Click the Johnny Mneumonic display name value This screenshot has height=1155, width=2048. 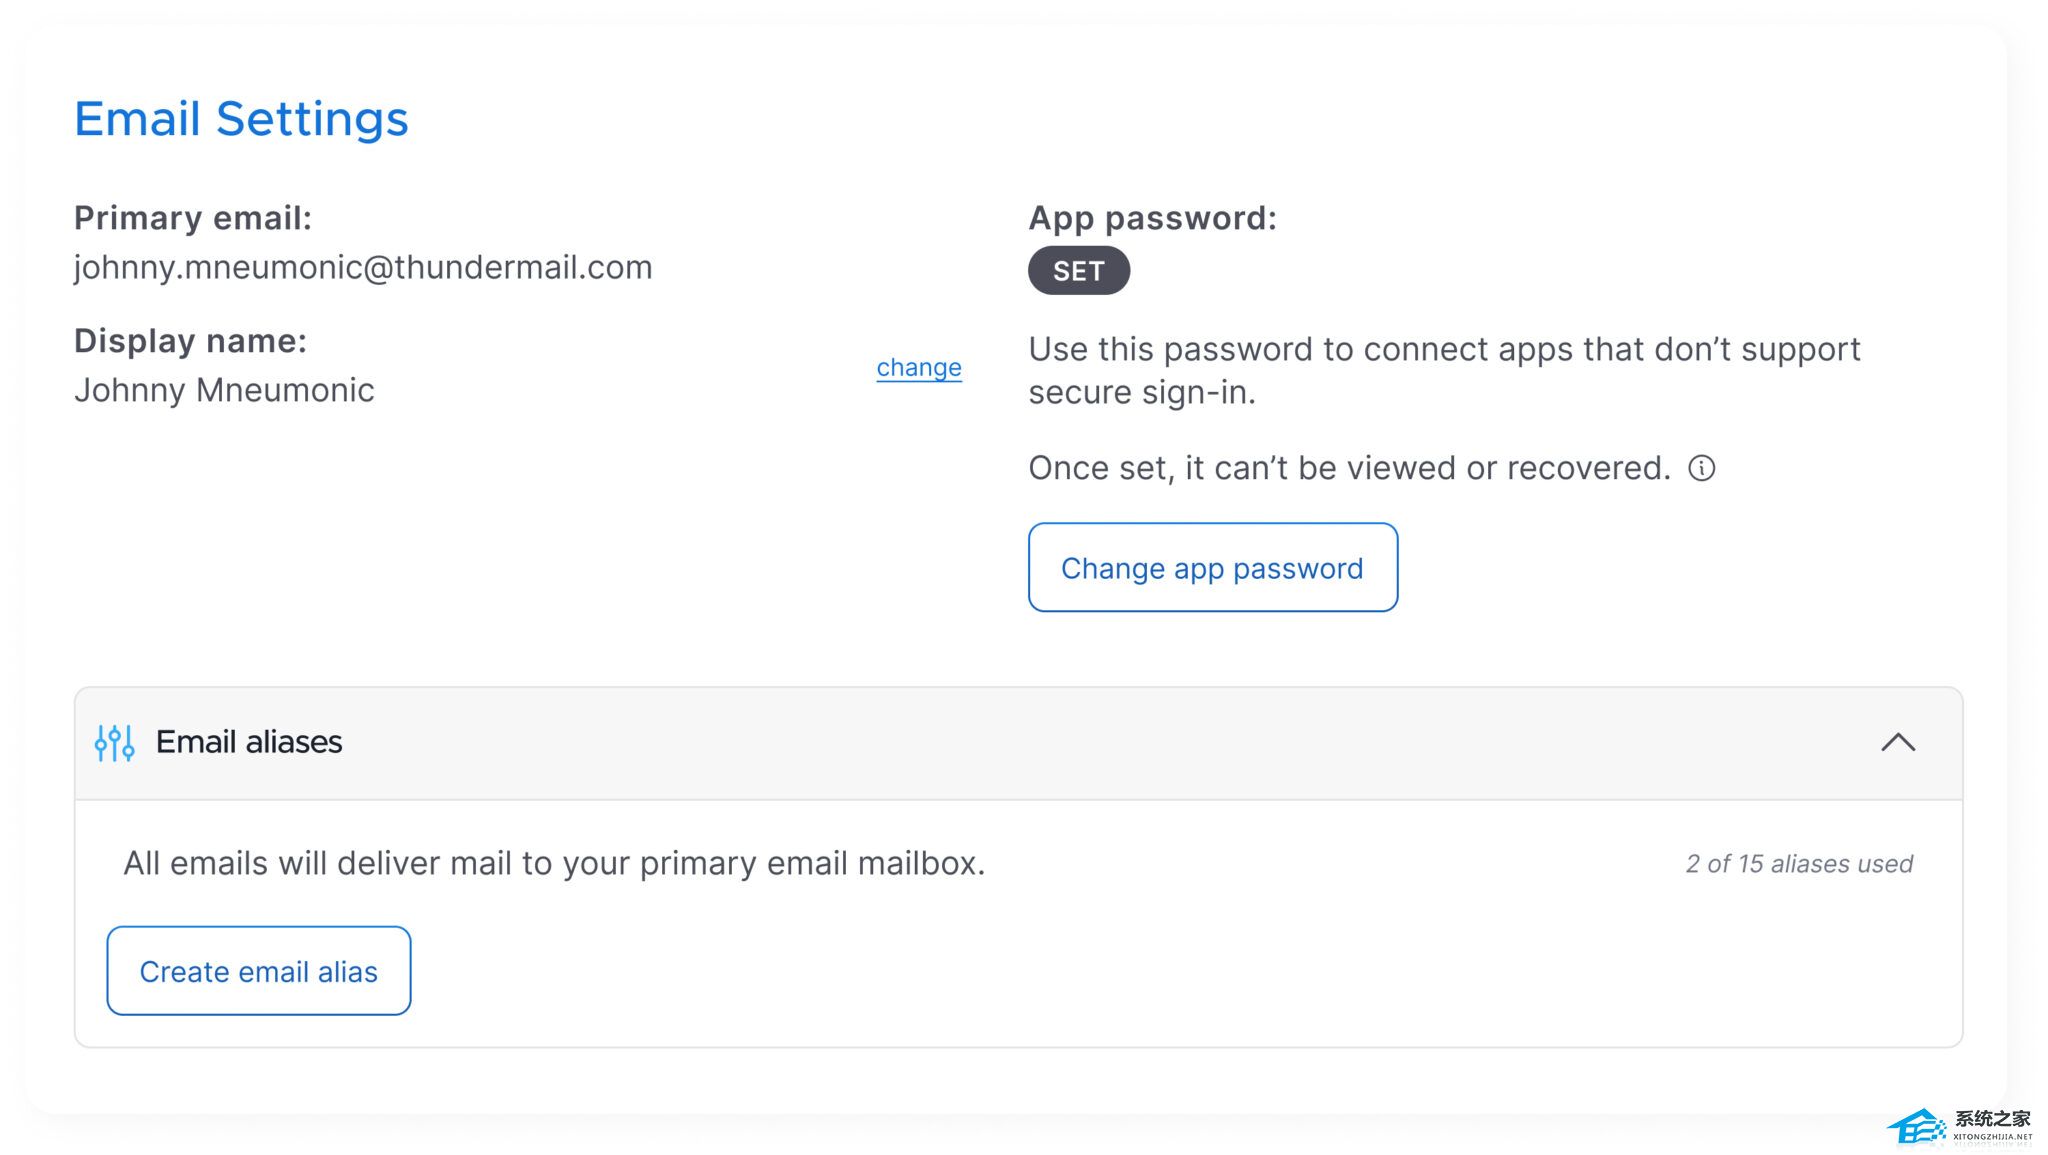coord(224,390)
